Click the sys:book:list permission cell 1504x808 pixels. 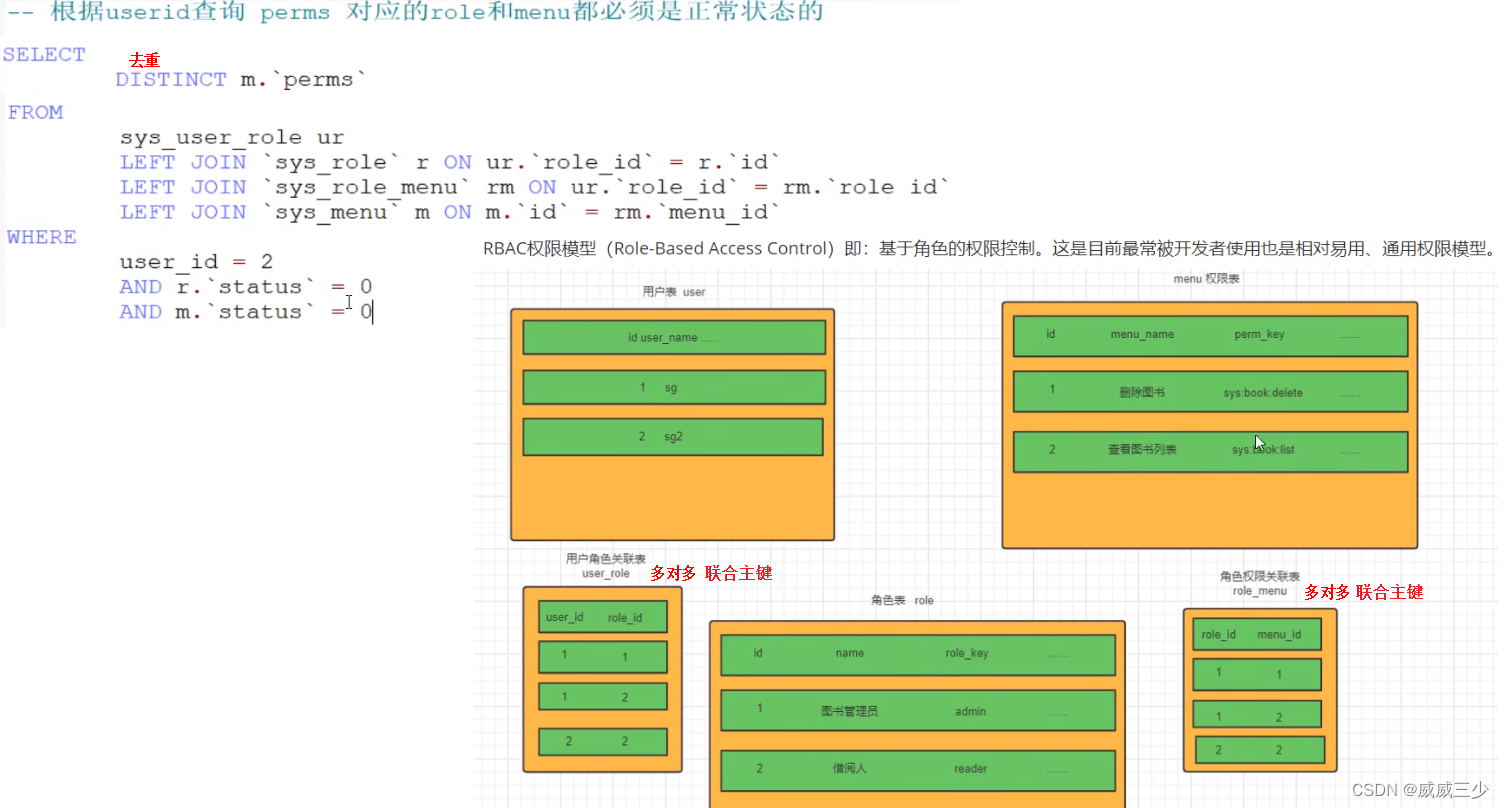(x=1263, y=450)
